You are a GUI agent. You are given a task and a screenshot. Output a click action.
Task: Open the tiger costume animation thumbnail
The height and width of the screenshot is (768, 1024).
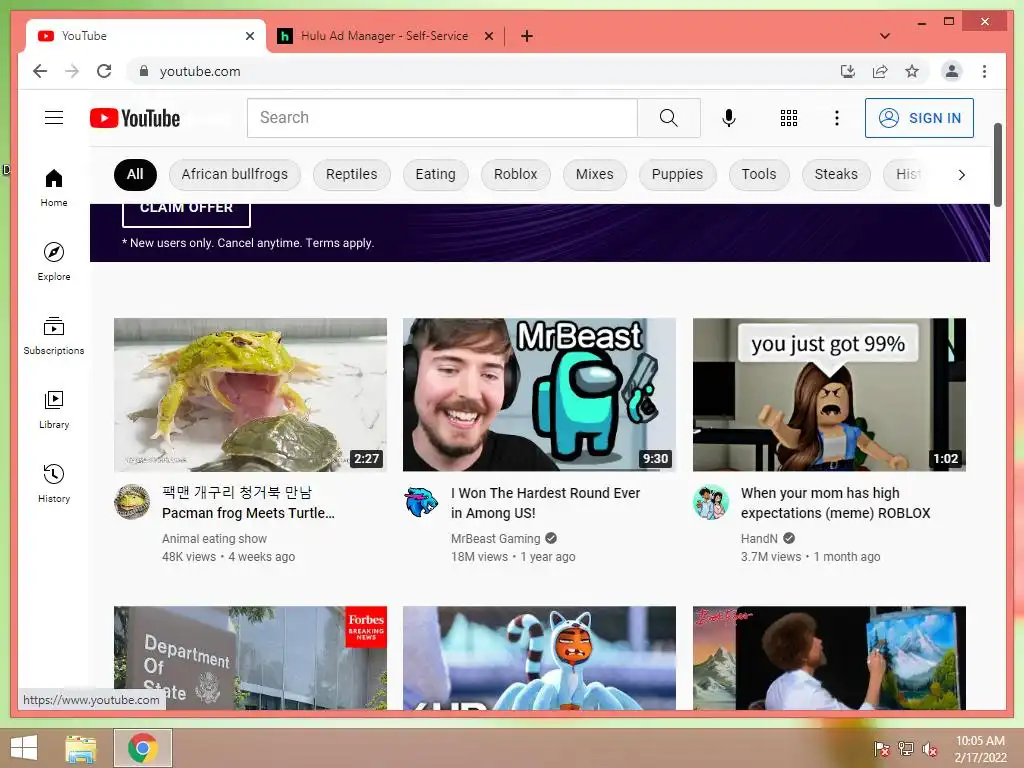539,658
